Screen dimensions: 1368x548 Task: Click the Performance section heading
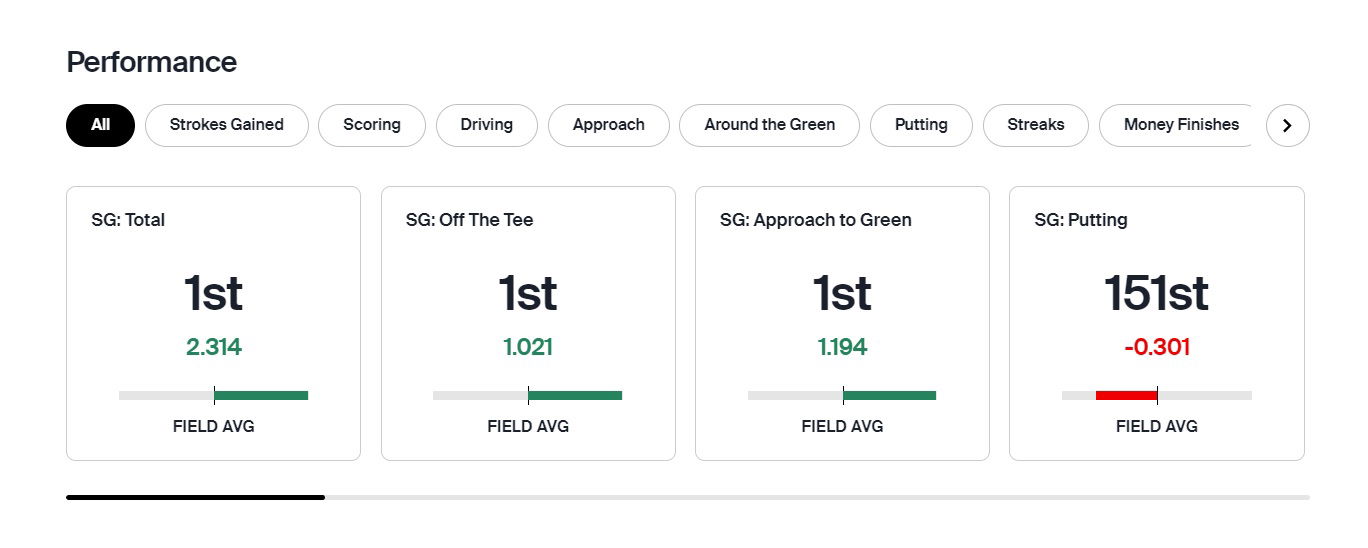(151, 62)
